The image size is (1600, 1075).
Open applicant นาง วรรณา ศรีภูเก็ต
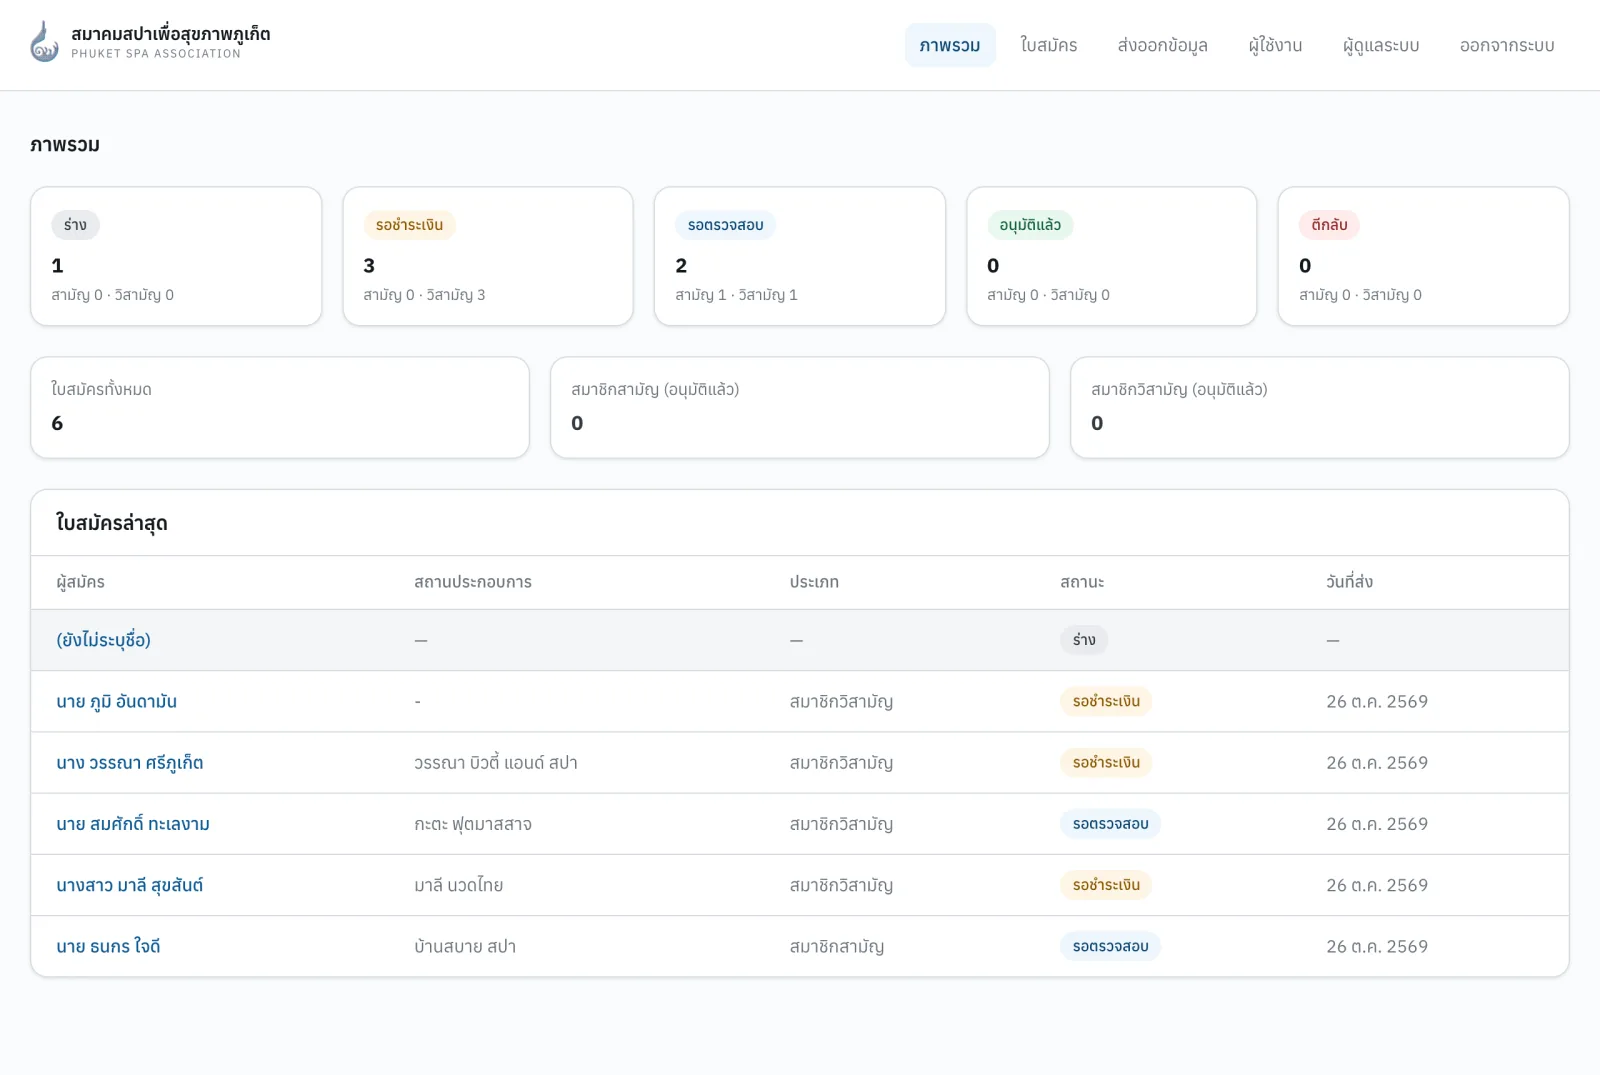(130, 762)
